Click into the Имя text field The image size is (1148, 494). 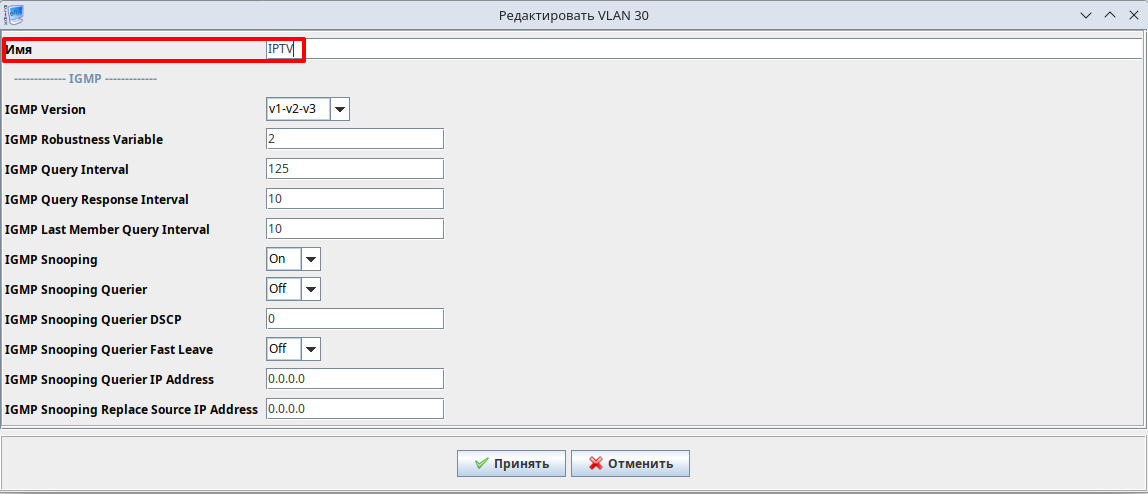700,49
